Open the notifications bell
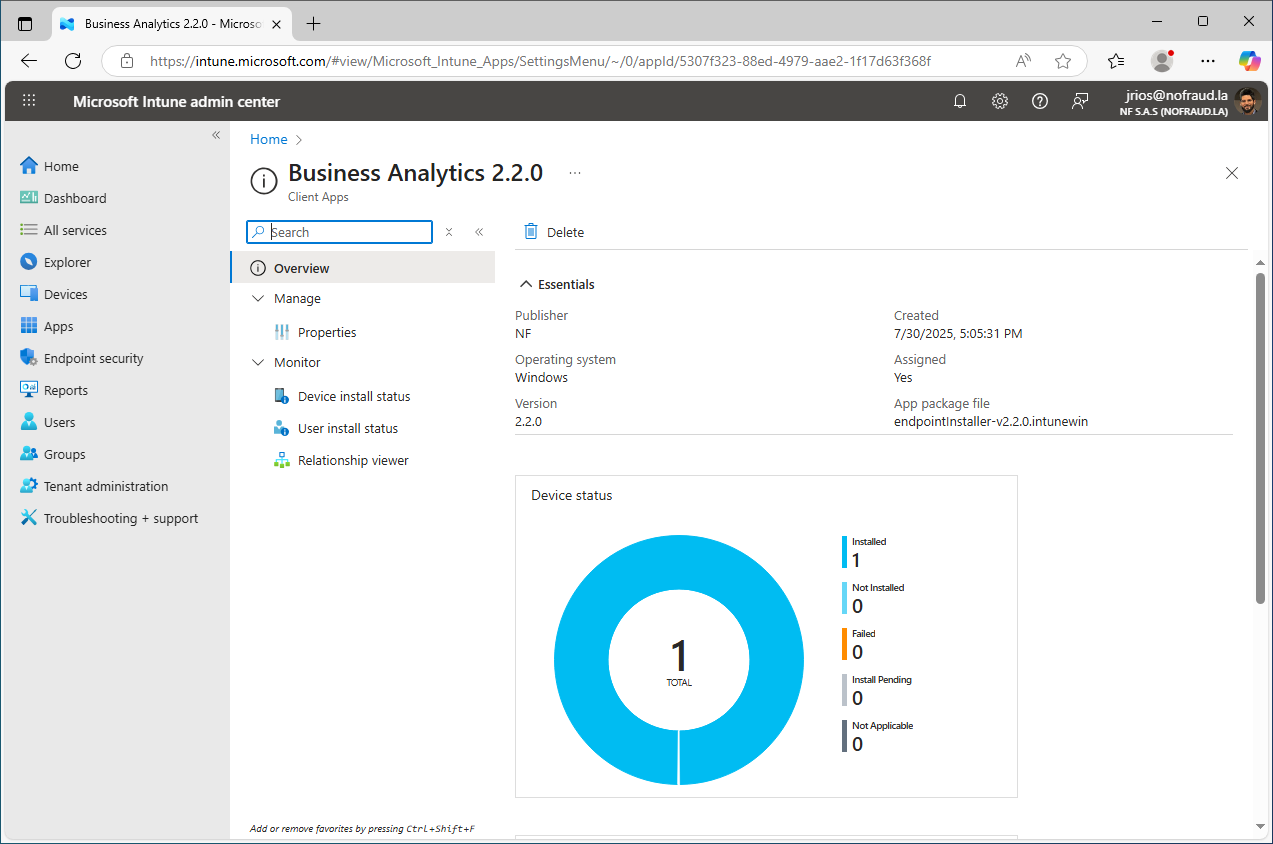The image size is (1273, 844). tap(960, 101)
